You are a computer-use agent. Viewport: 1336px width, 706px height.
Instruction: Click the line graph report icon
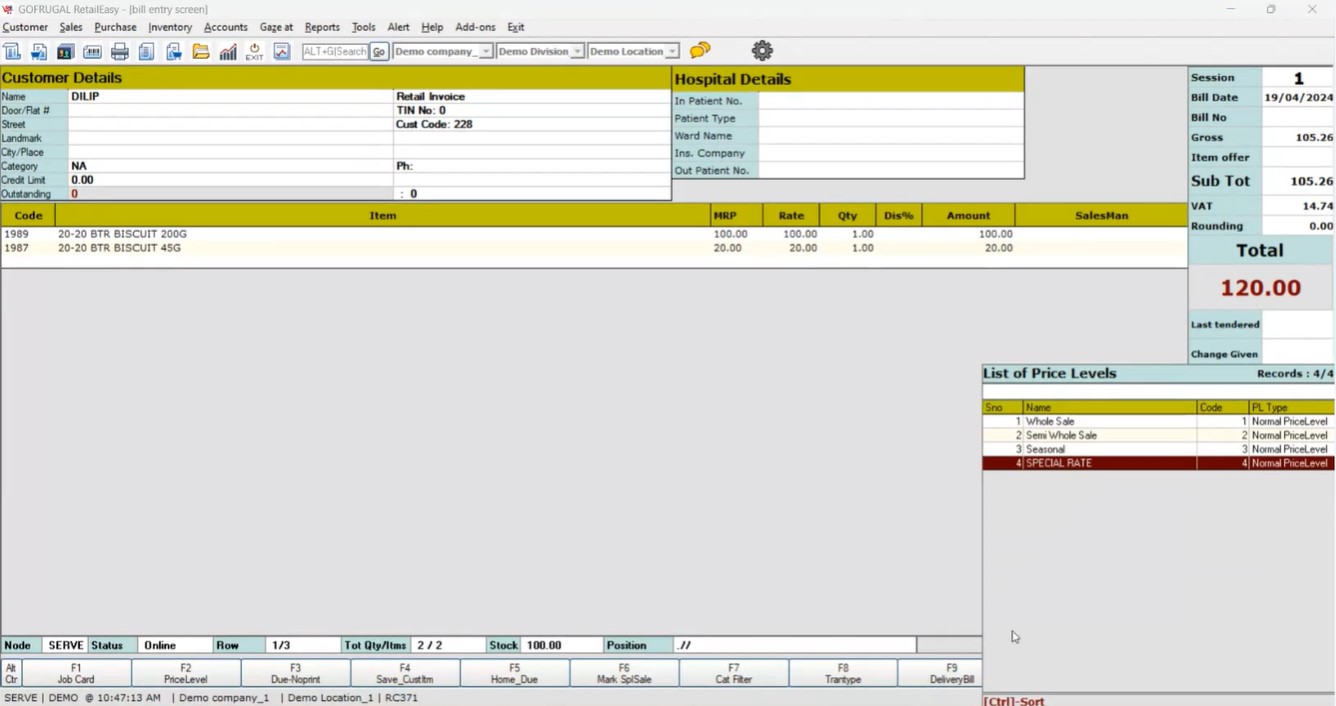(x=282, y=51)
